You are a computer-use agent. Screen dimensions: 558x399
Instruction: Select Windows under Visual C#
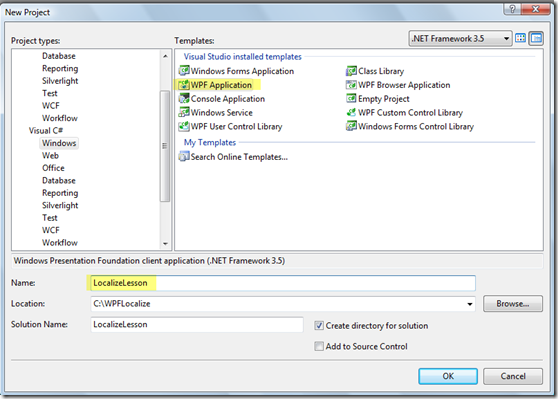[x=59, y=143]
